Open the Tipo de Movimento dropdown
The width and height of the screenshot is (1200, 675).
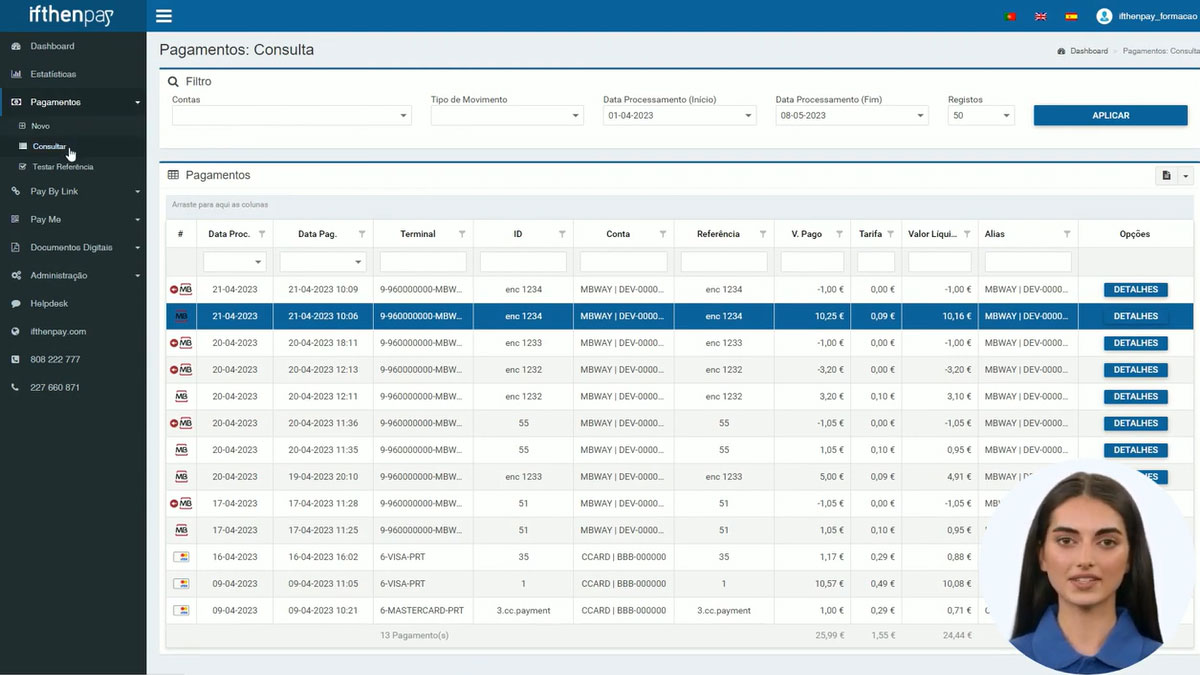(x=507, y=116)
